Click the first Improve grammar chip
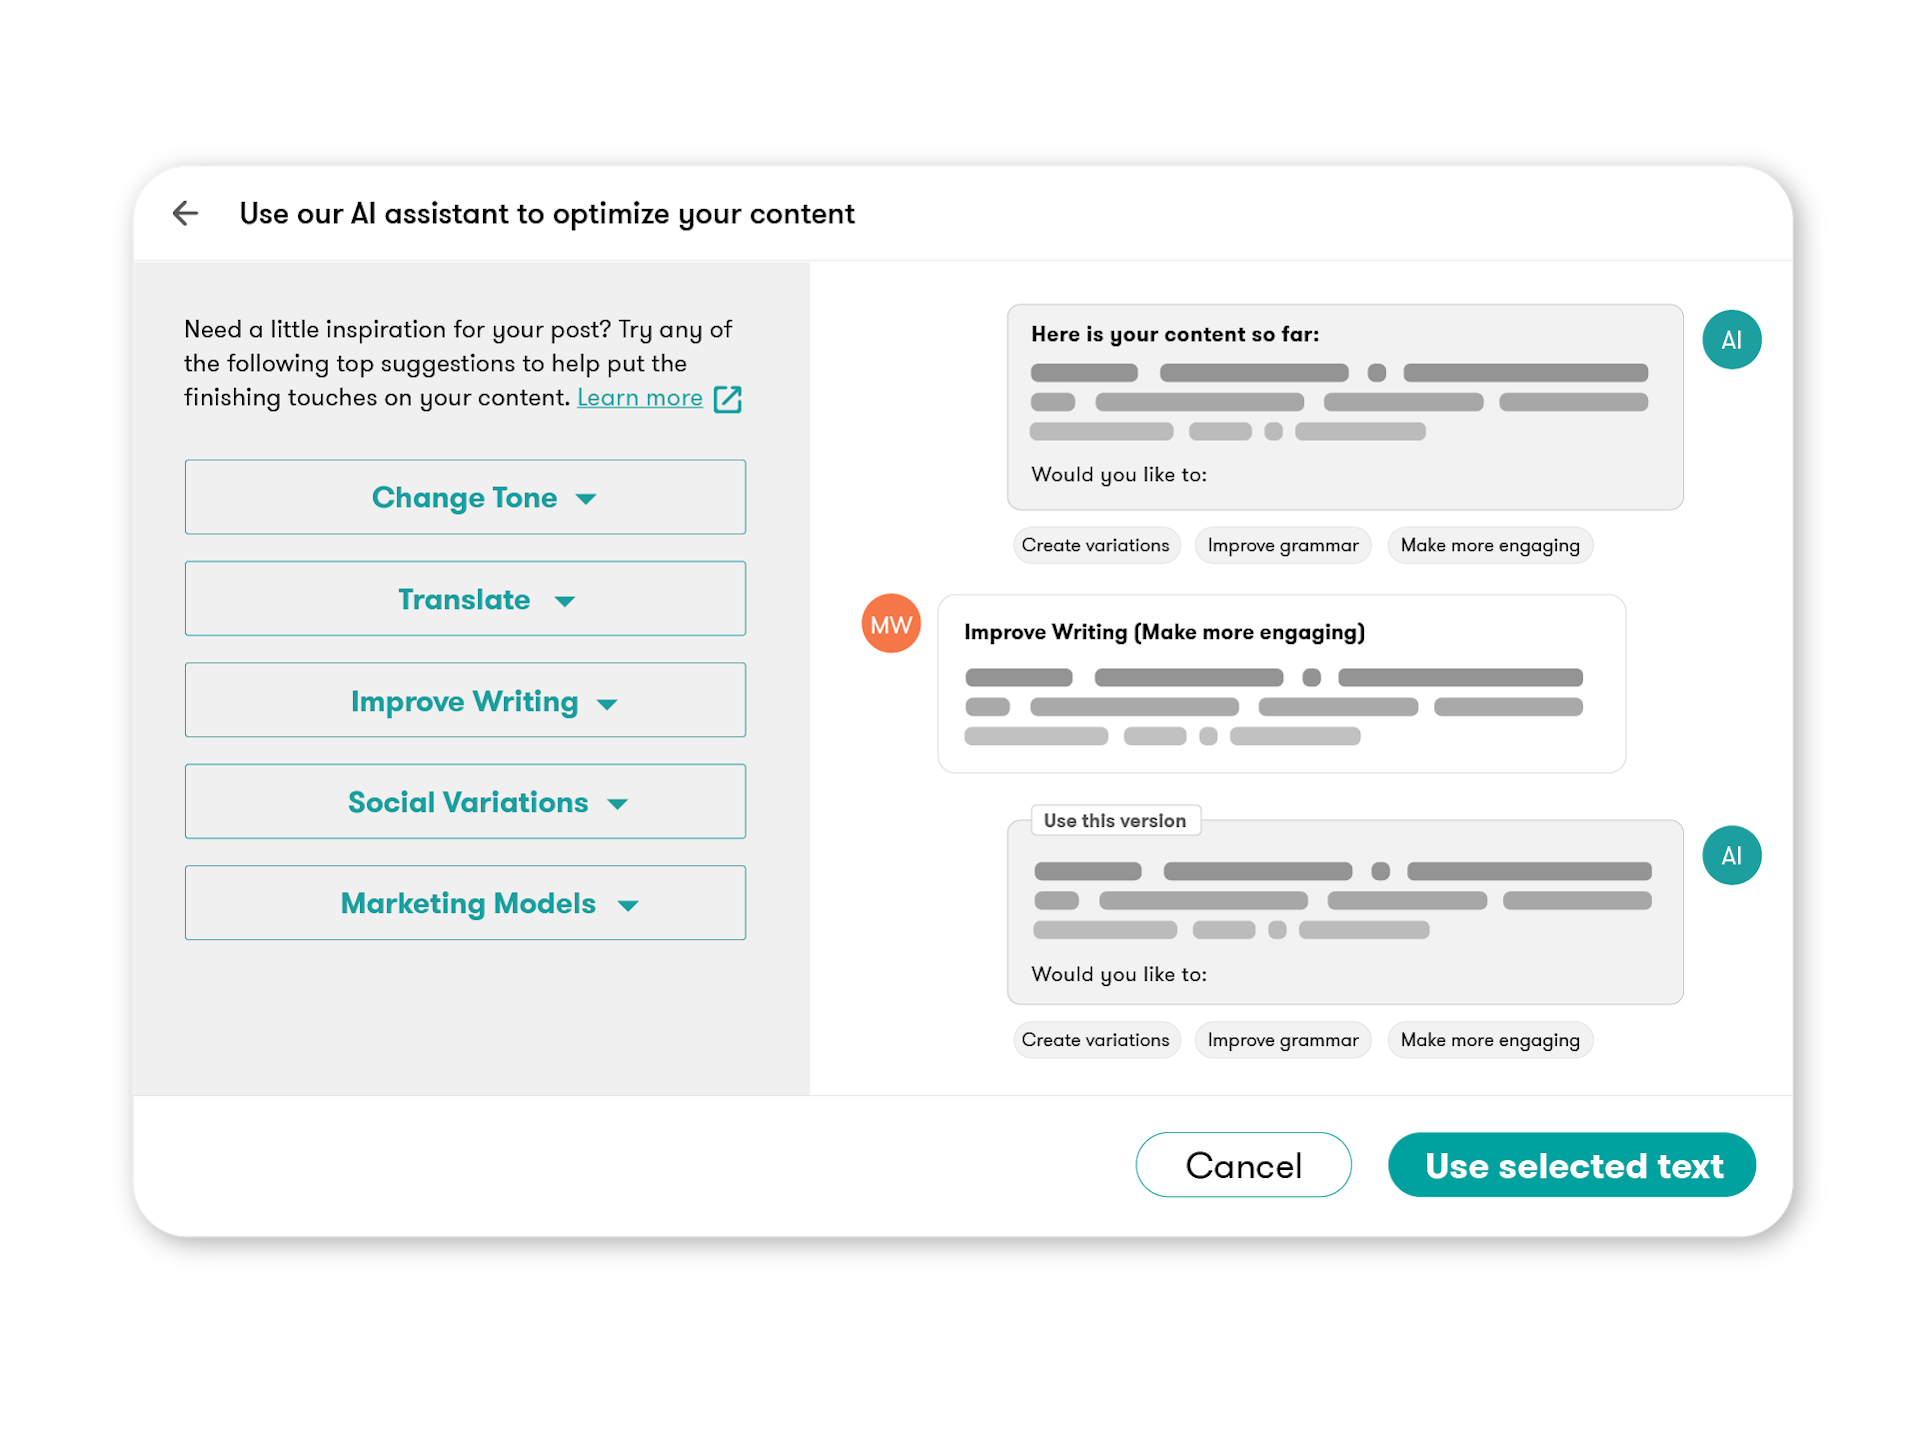Screen dimensions: 1920x1440 (x=1283, y=546)
